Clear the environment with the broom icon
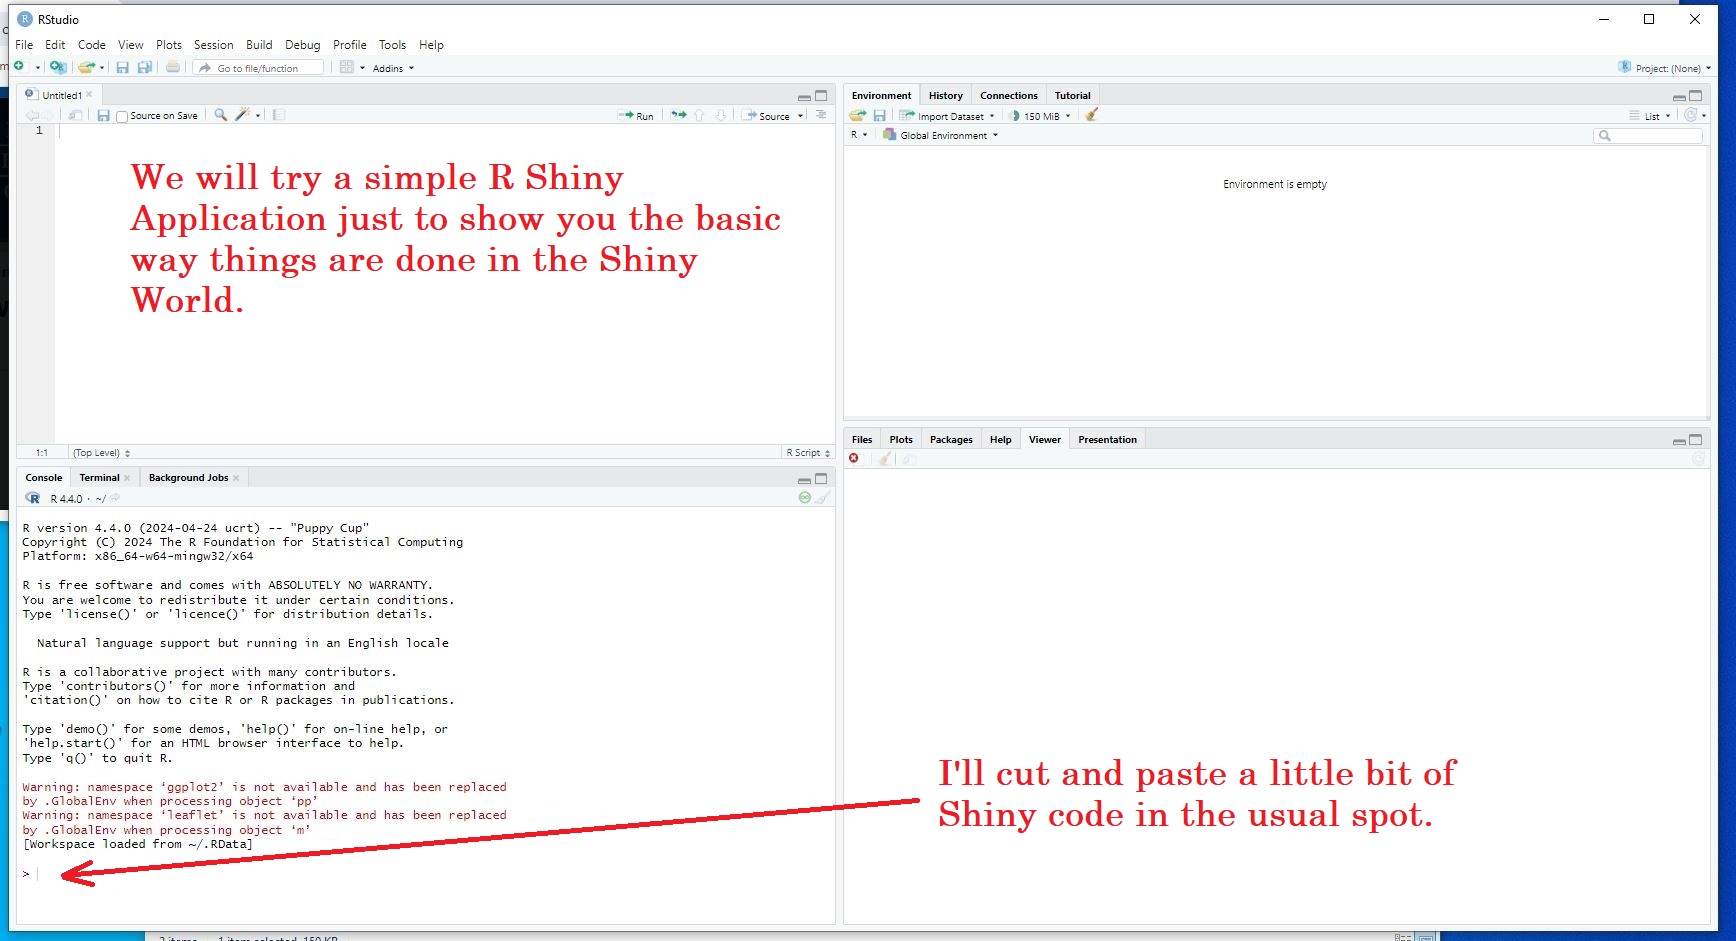This screenshot has height=941, width=1736. [x=1092, y=115]
